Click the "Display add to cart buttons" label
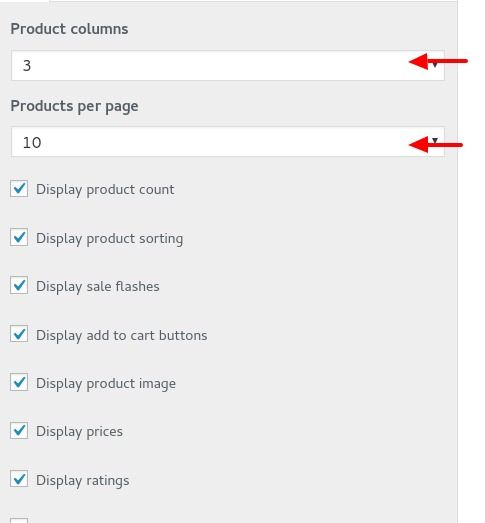Viewport: 485px width, 523px height. pyautogui.click(x=122, y=335)
